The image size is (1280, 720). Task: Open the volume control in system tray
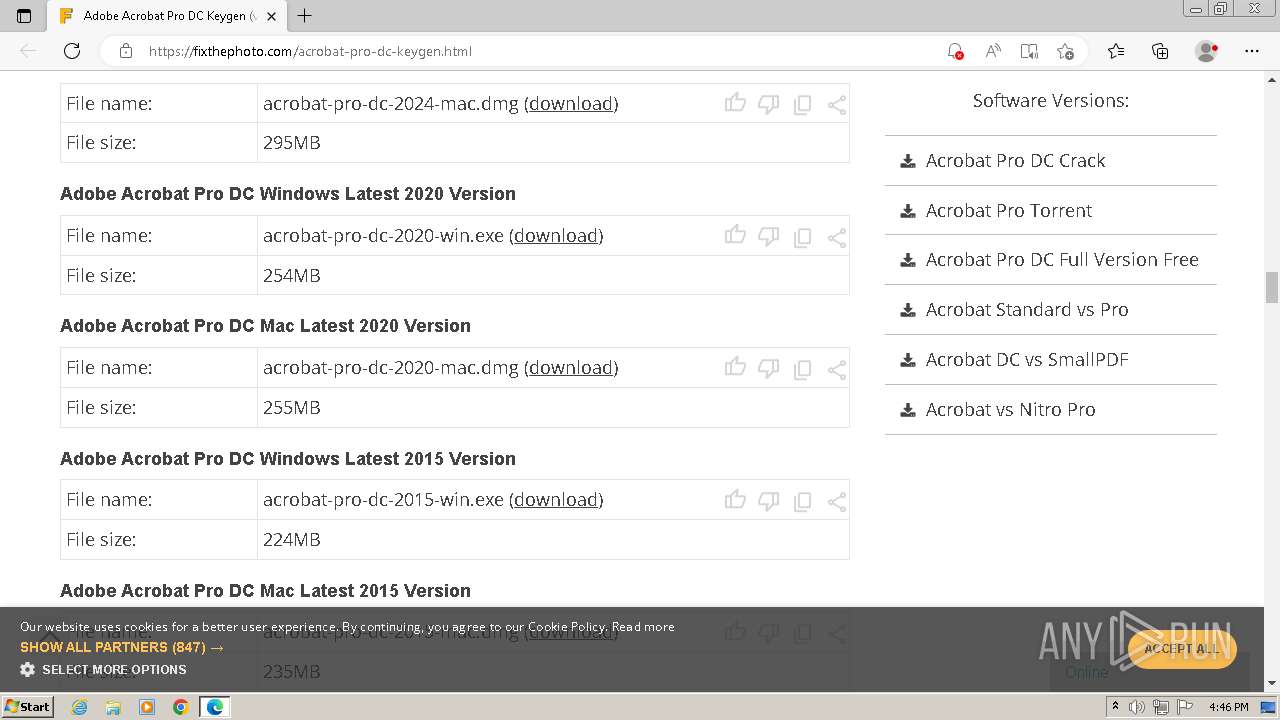click(x=1138, y=707)
